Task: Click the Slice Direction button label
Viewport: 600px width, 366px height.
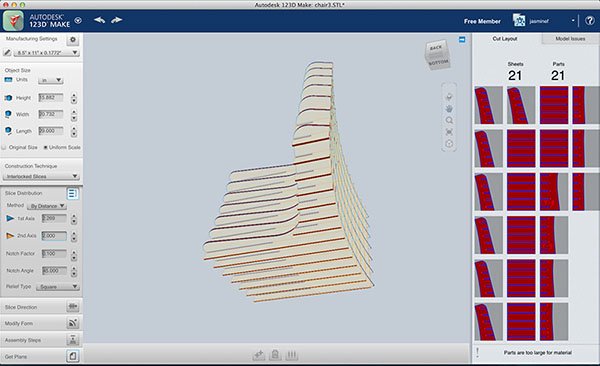Action: coord(21,307)
